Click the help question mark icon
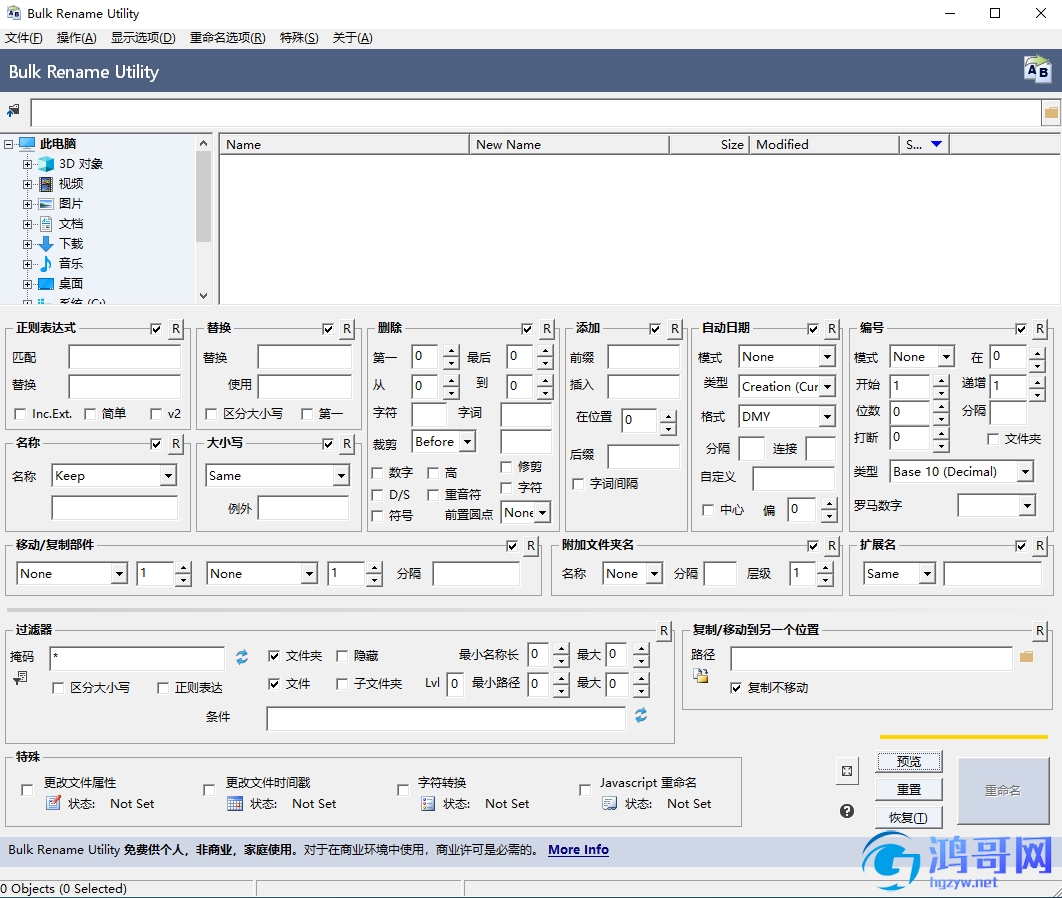 [x=847, y=811]
